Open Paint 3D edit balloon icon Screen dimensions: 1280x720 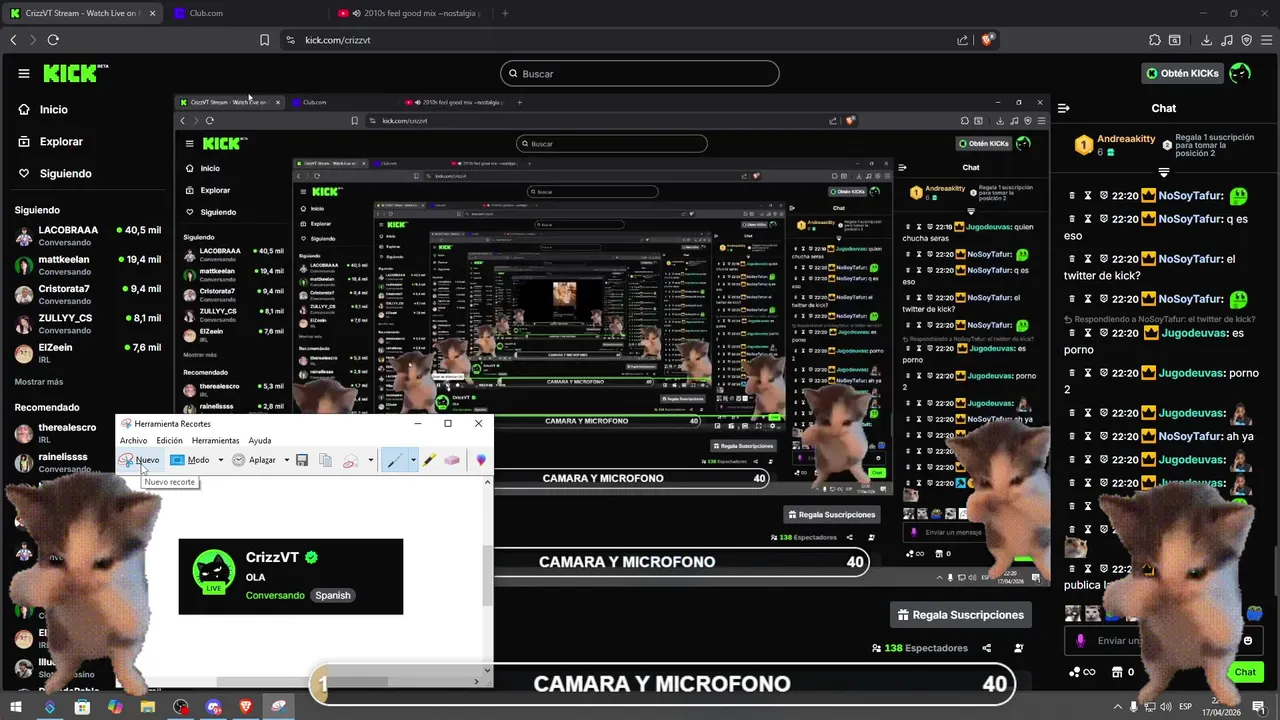tap(481, 460)
